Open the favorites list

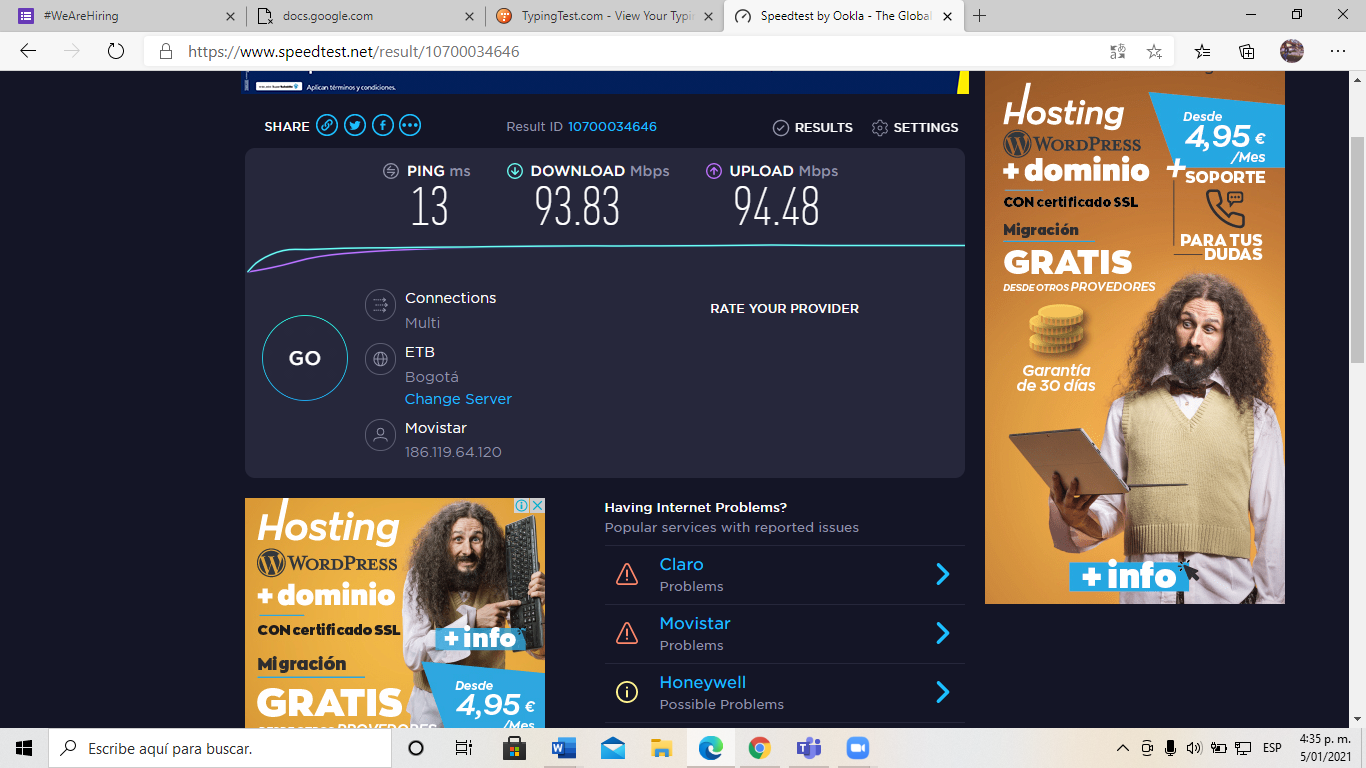pos(1203,51)
